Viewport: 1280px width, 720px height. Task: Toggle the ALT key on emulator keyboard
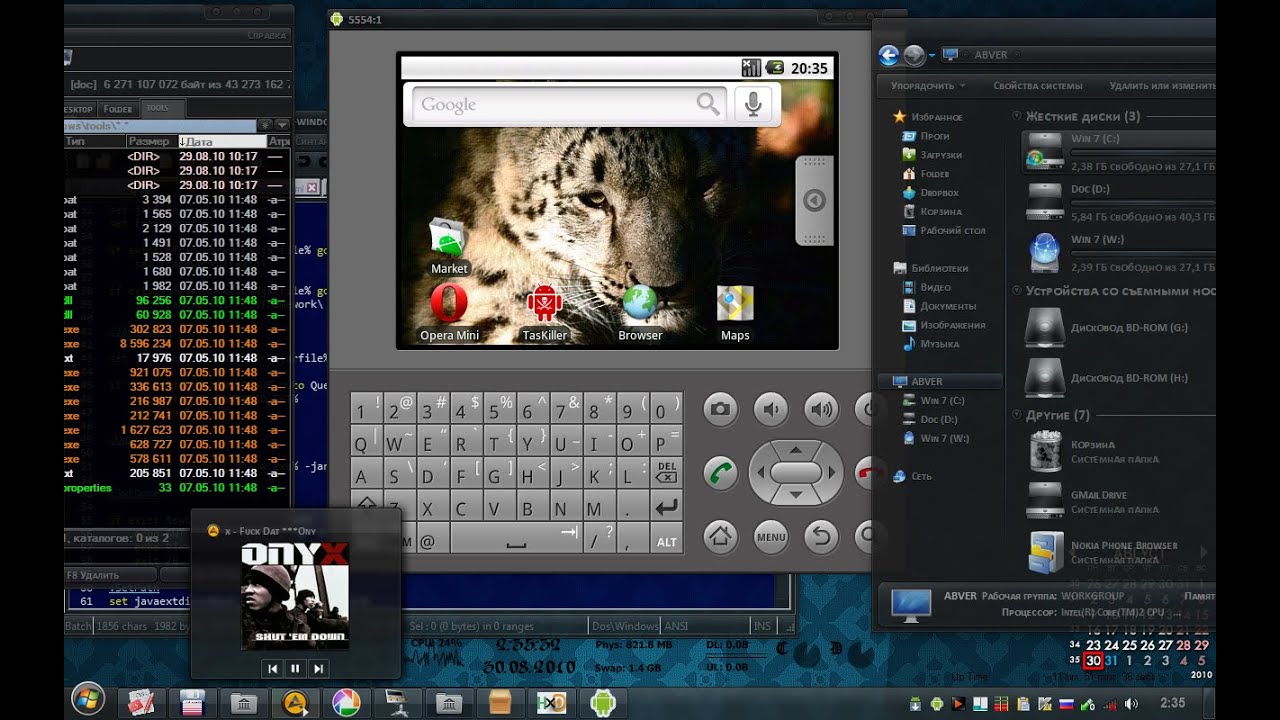point(666,541)
